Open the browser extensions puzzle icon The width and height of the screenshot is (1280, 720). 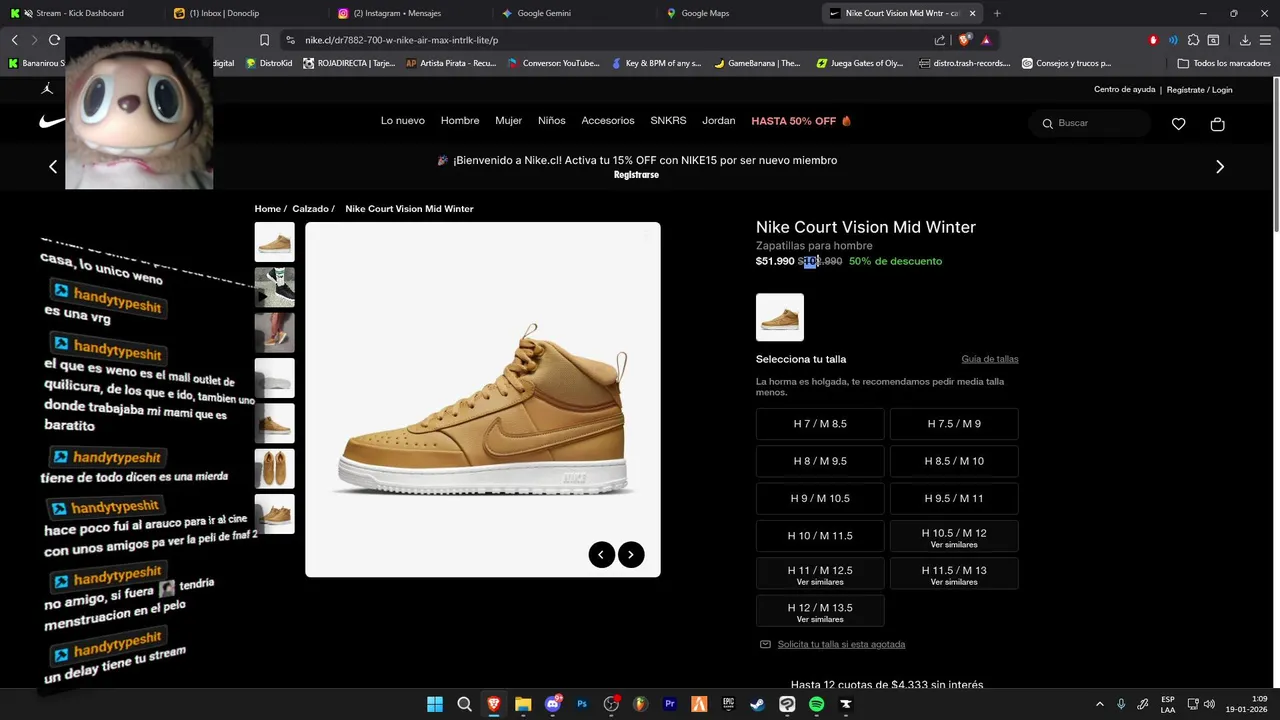(1193, 40)
